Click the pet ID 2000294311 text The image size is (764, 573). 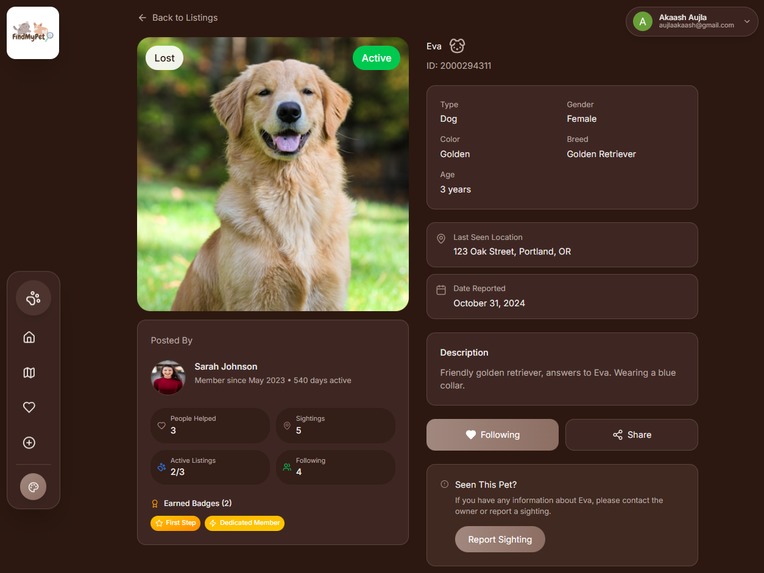click(x=459, y=66)
